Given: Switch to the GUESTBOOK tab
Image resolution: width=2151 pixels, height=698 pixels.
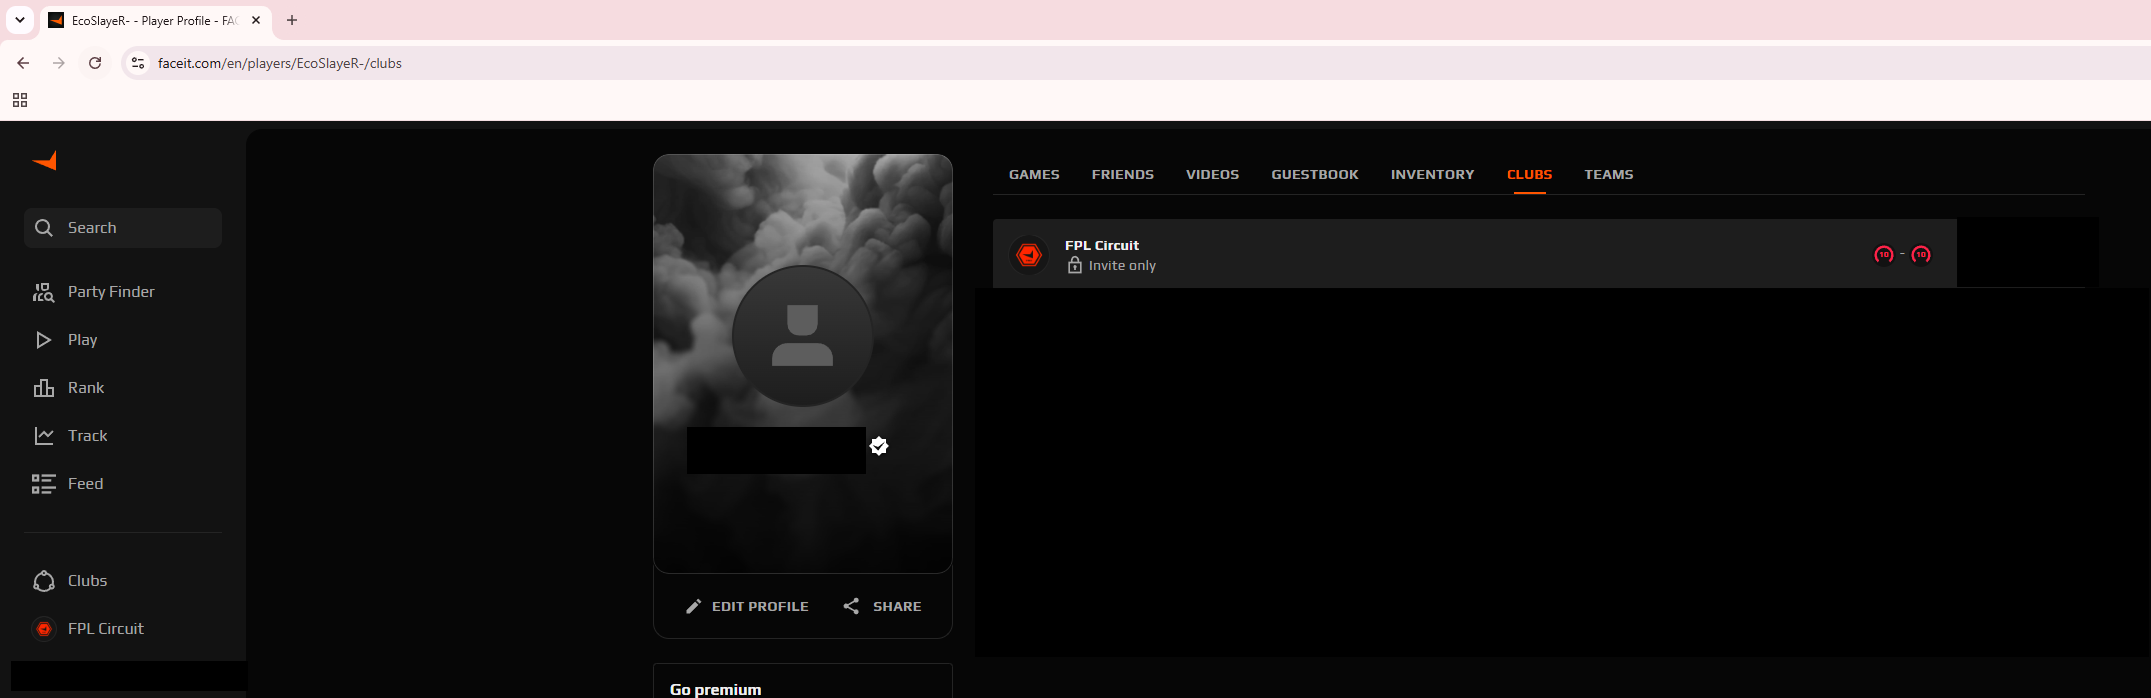Looking at the screenshot, I should [x=1315, y=174].
